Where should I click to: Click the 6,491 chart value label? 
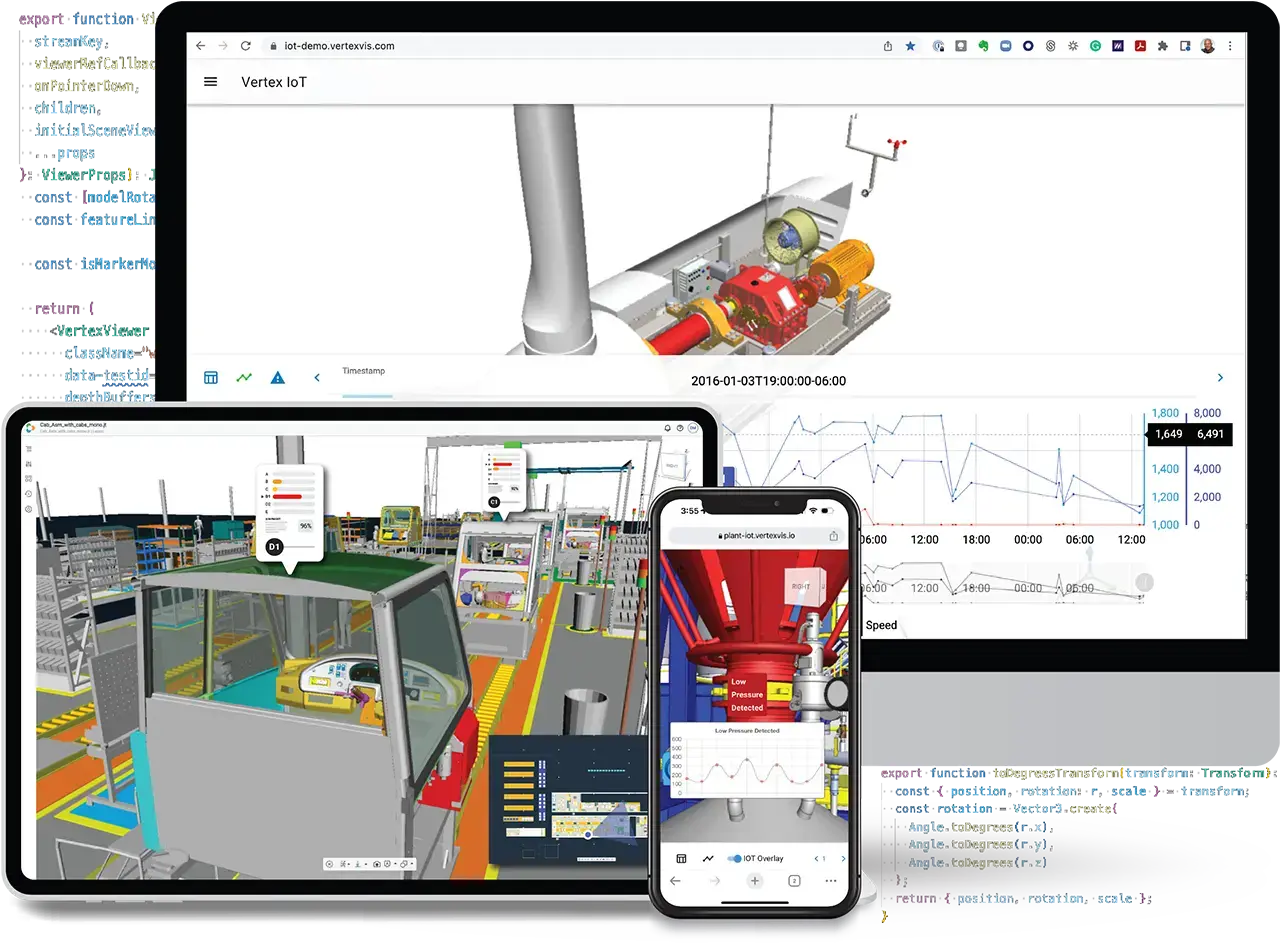click(1209, 434)
